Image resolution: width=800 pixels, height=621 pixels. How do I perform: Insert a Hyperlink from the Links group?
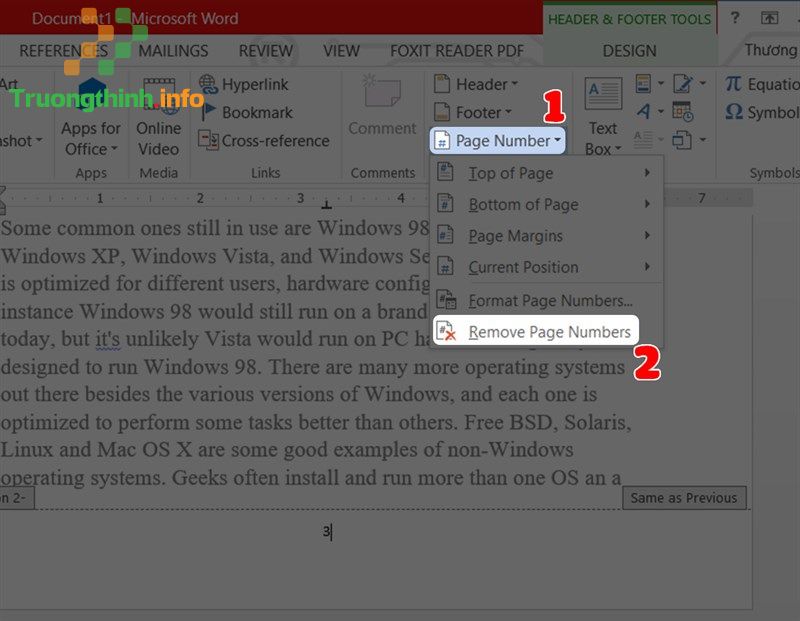(x=243, y=84)
